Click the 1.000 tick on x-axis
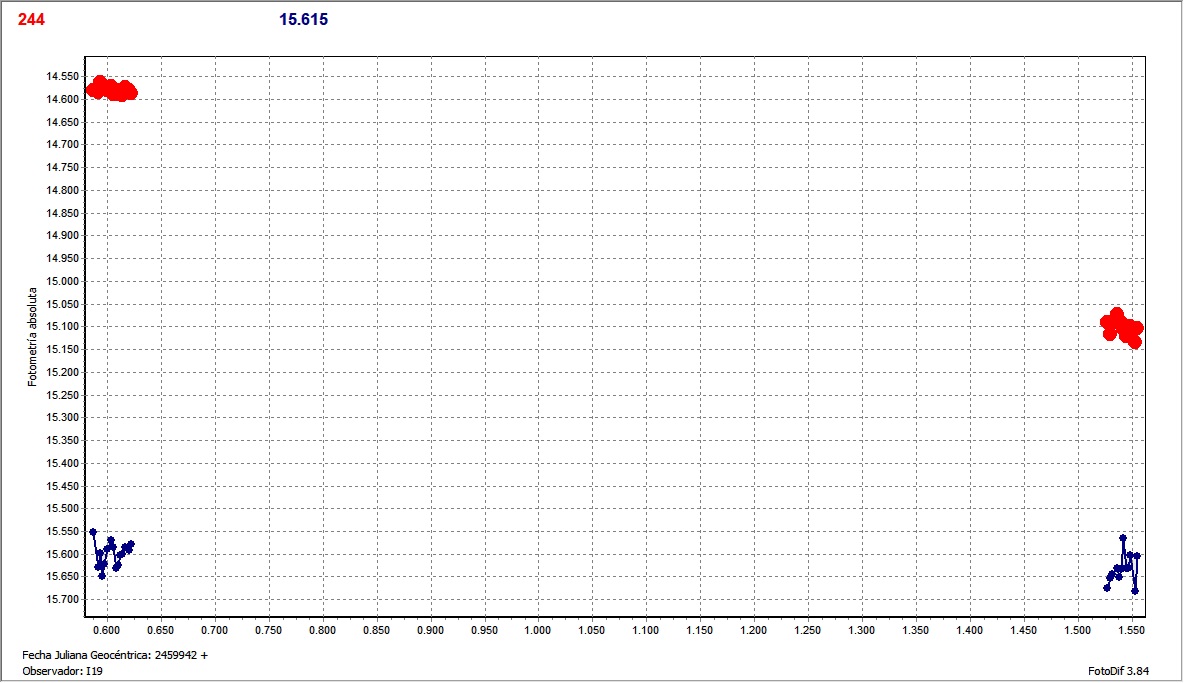 coord(538,631)
